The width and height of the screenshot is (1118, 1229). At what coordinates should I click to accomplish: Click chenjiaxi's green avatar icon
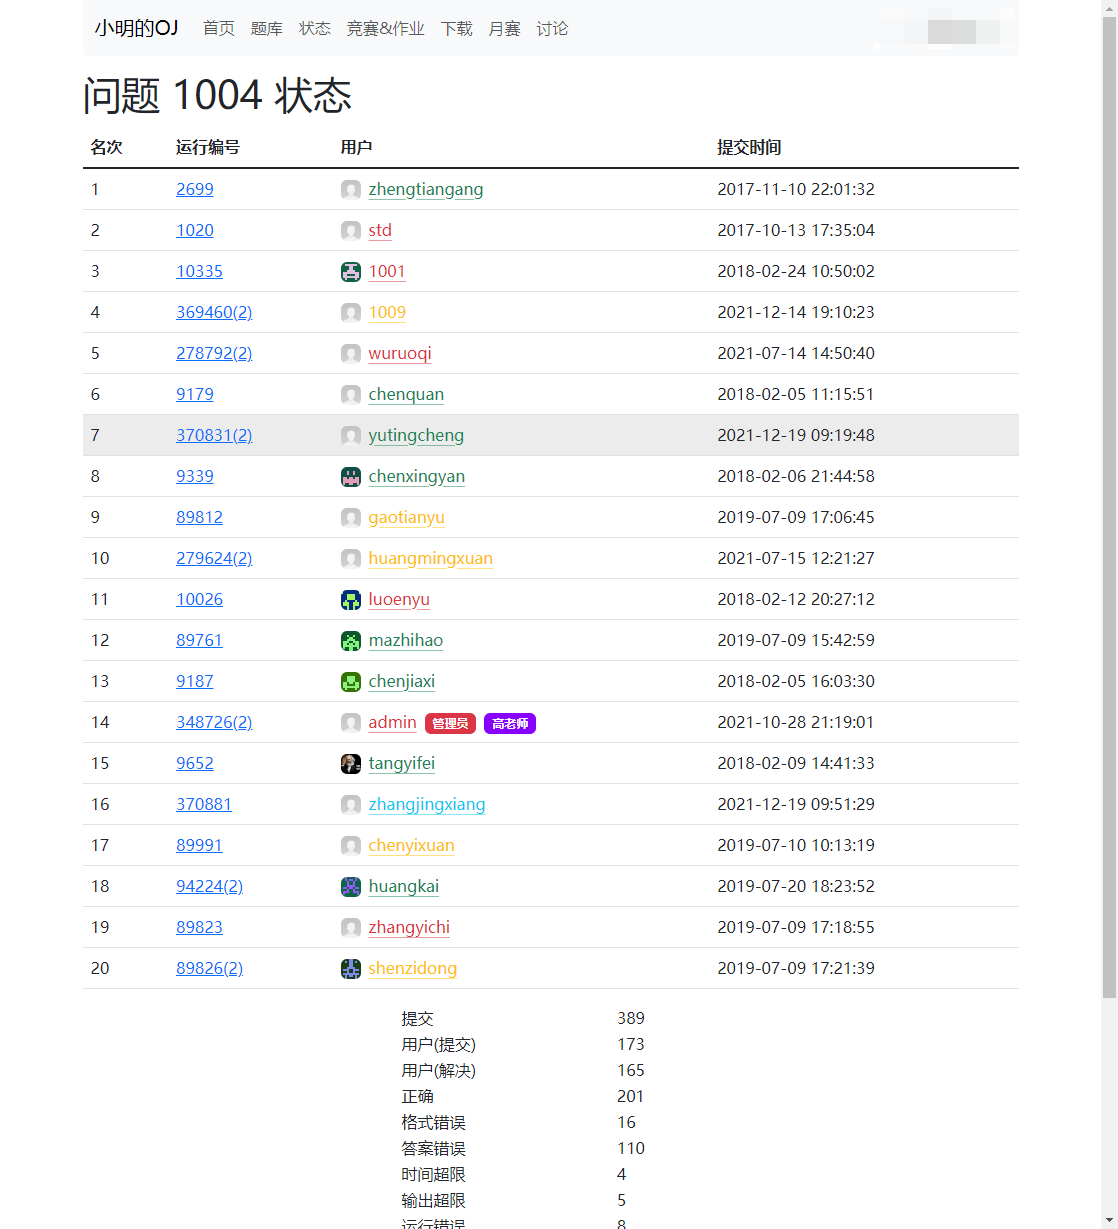click(350, 682)
